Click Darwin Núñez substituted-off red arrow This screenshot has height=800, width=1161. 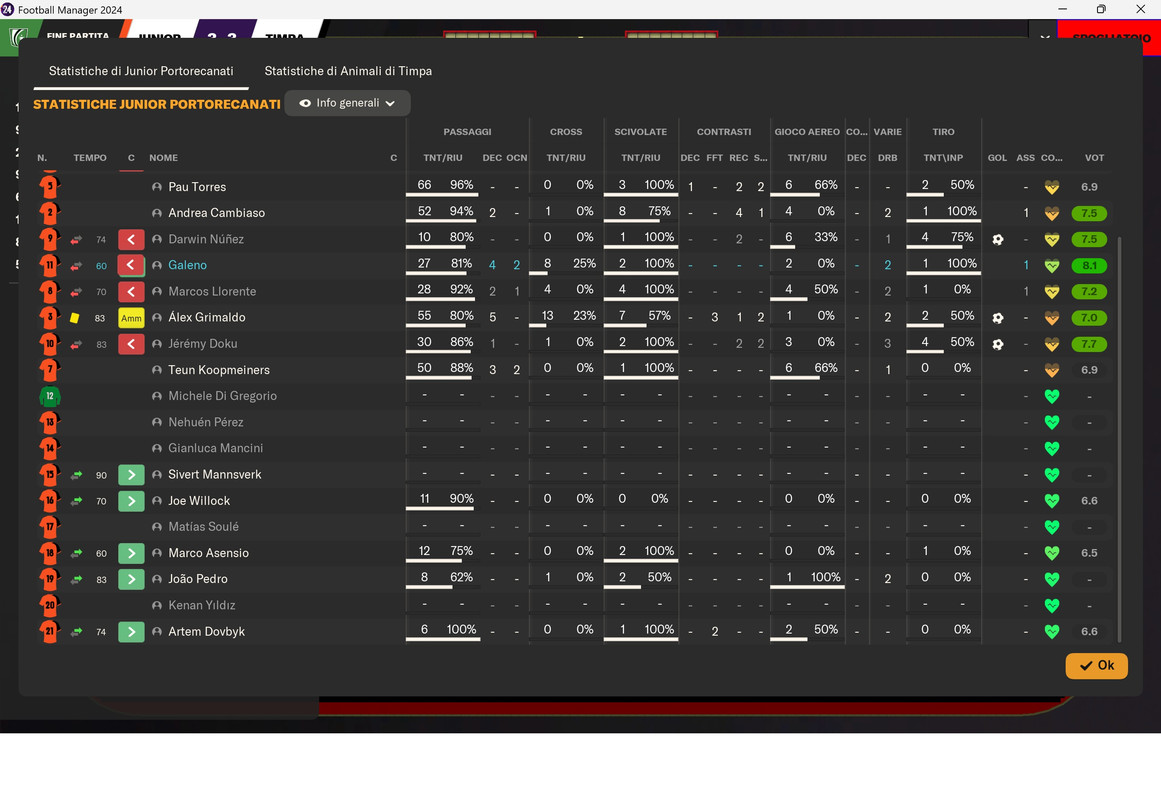tap(131, 239)
